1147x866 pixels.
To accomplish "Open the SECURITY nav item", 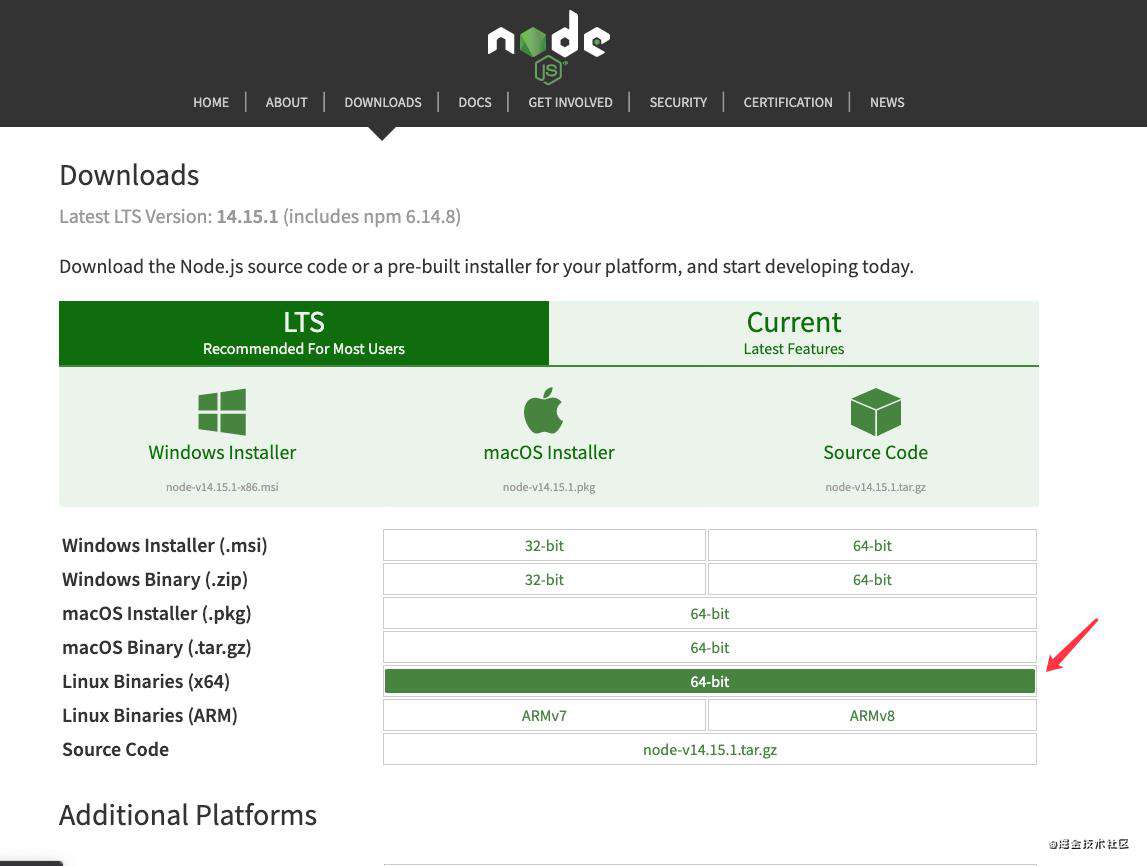I will tap(678, 102).
